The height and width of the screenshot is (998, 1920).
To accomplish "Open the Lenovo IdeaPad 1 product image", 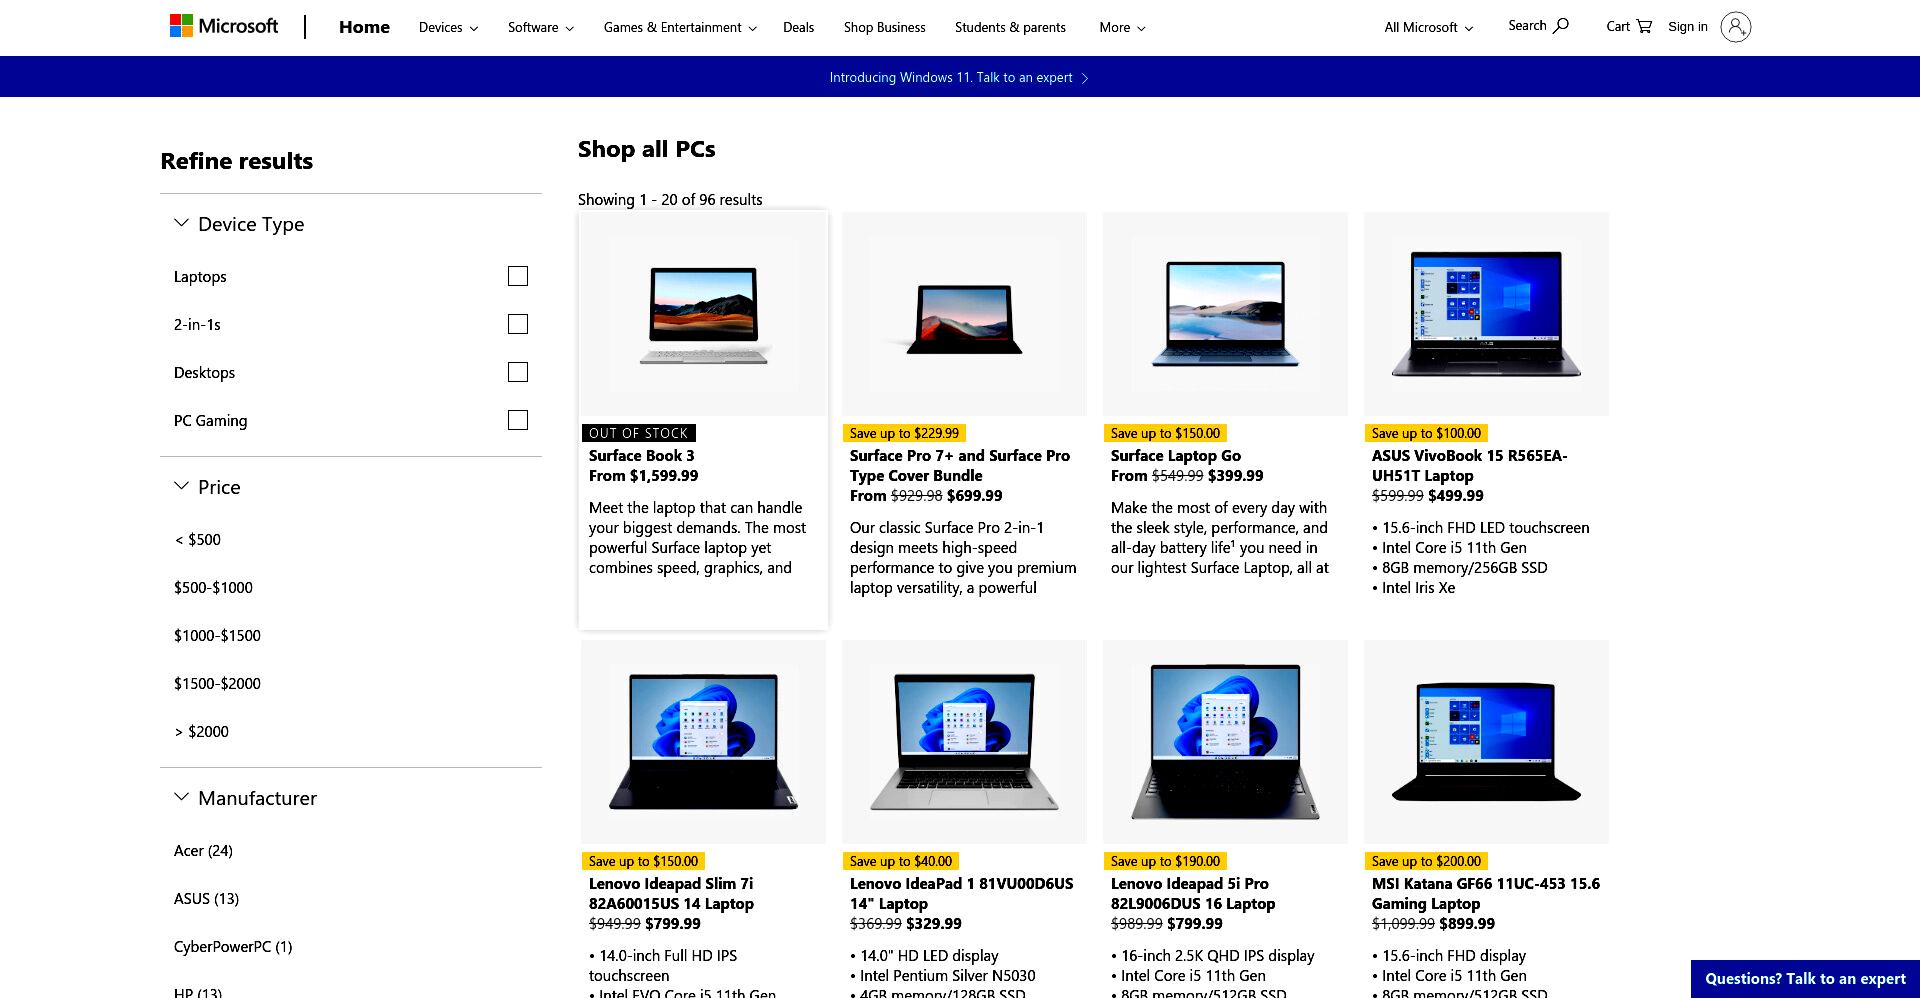I will pyautogui.click(x=964, y=742).
